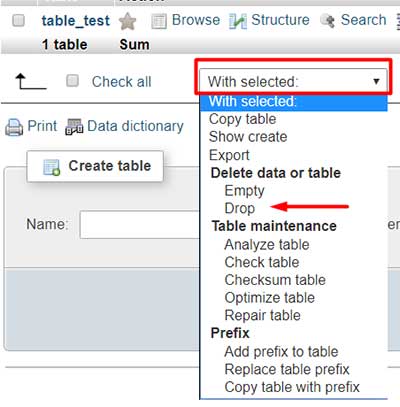Click the Check all link text
The image size is (400, 407).
[x=122, y=82]
